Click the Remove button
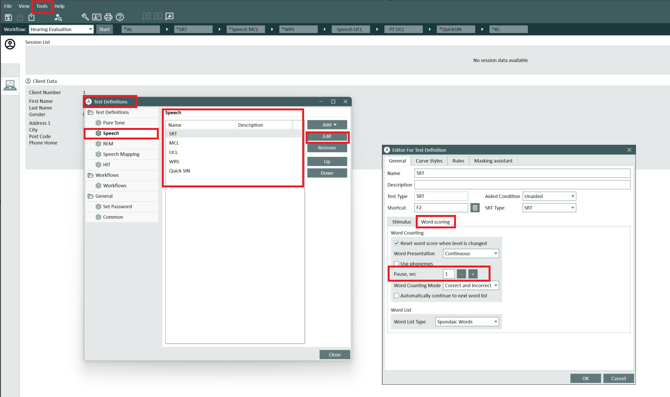Image resolution: width=670 pixels, height=397 pixels. pos(327,148)
